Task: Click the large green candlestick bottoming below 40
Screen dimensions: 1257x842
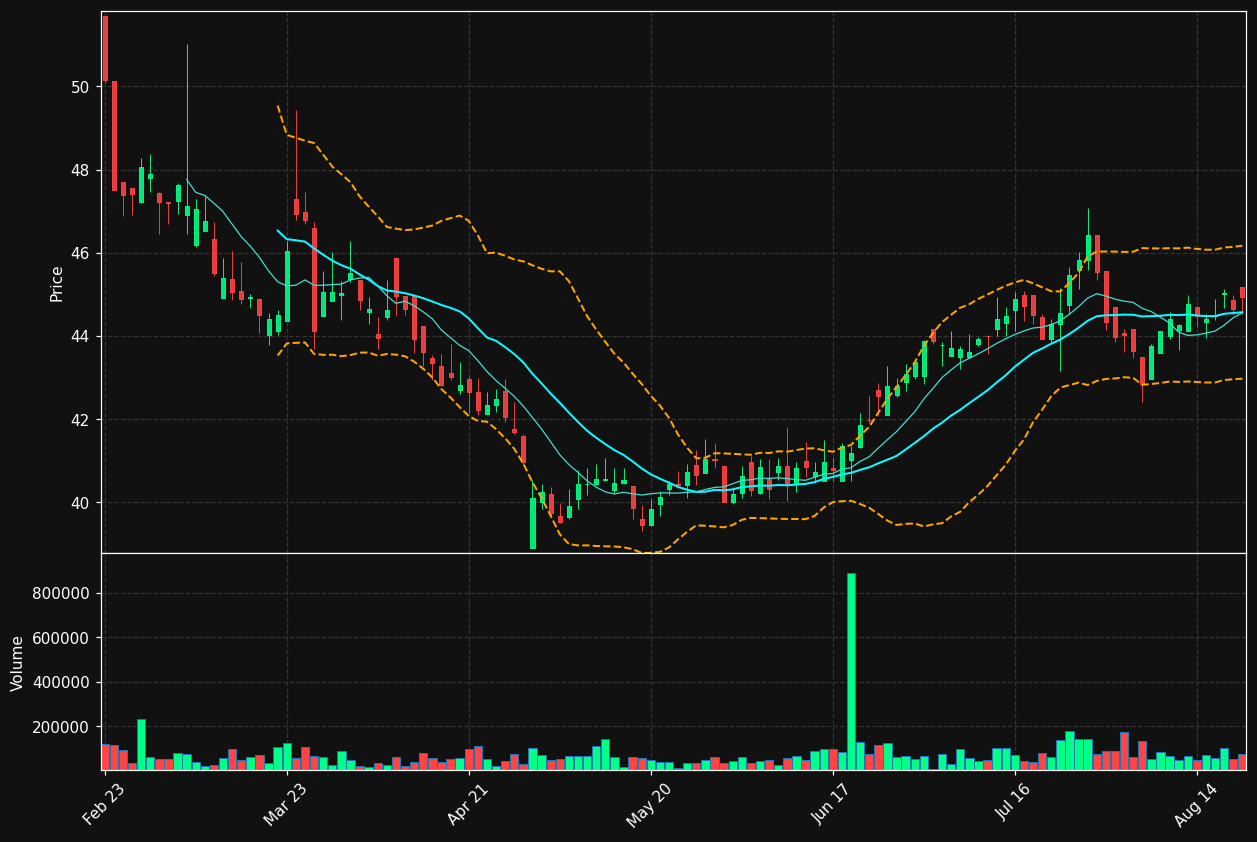Action: [533, 523]
